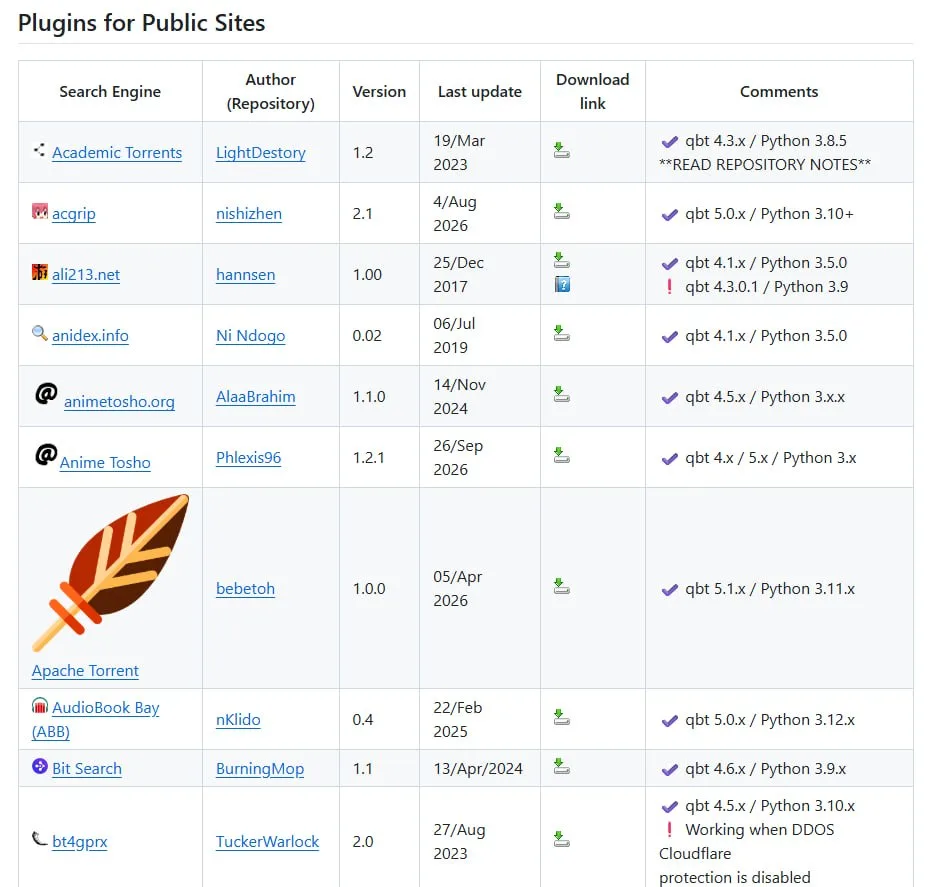This screenshot has height=887, width=933.
Task: Click the animetosho.org @ icon
Action: [46, 393]
